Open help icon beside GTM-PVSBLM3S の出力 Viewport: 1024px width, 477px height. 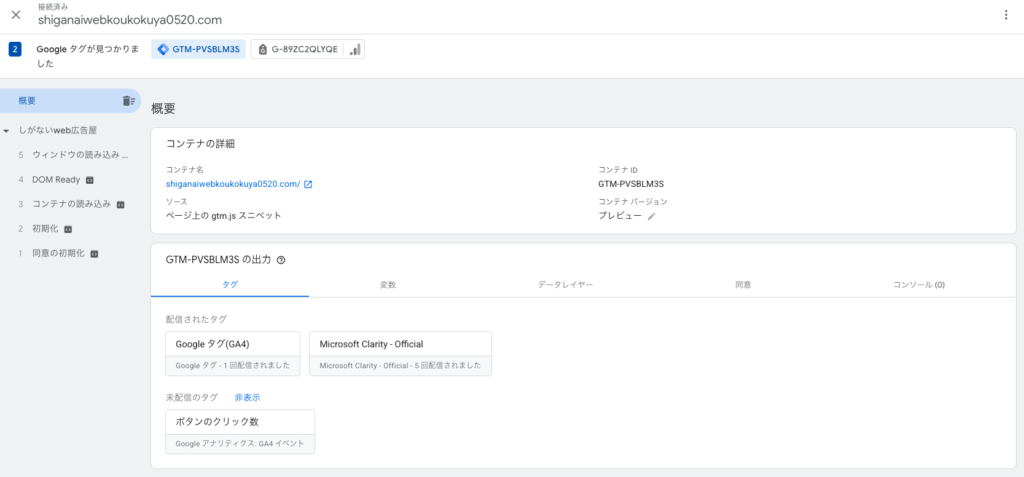[x=281, y=260]
